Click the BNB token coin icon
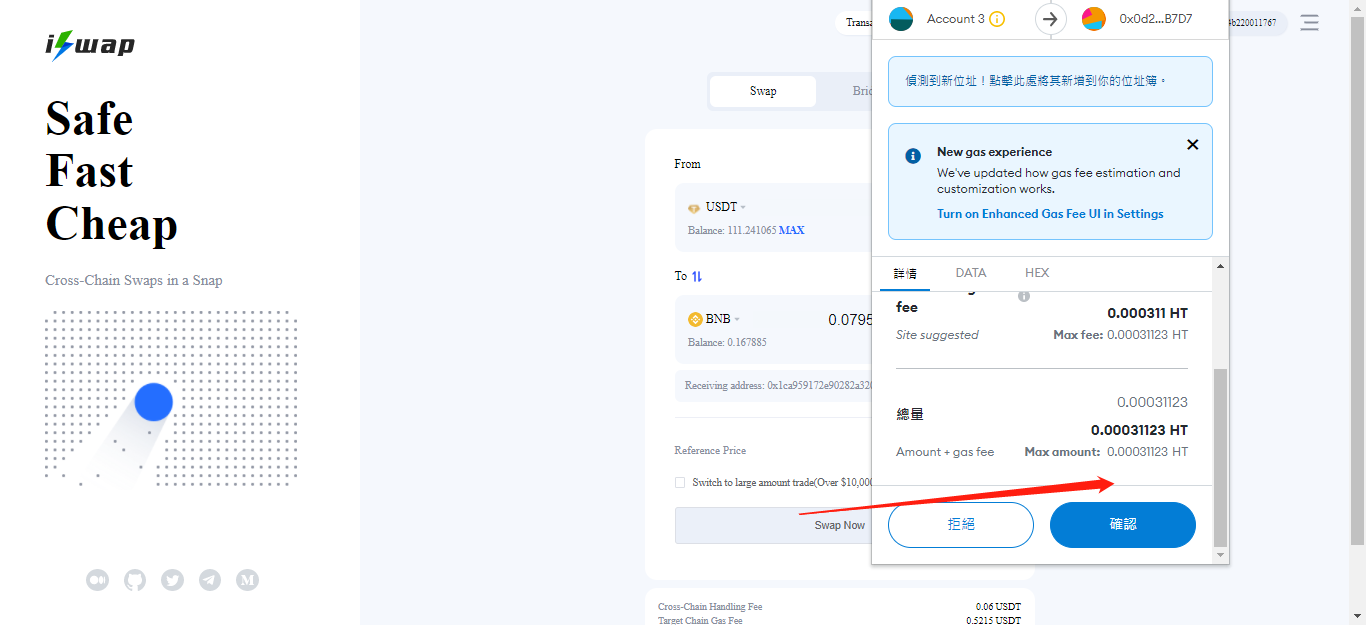 click(695, 320)
